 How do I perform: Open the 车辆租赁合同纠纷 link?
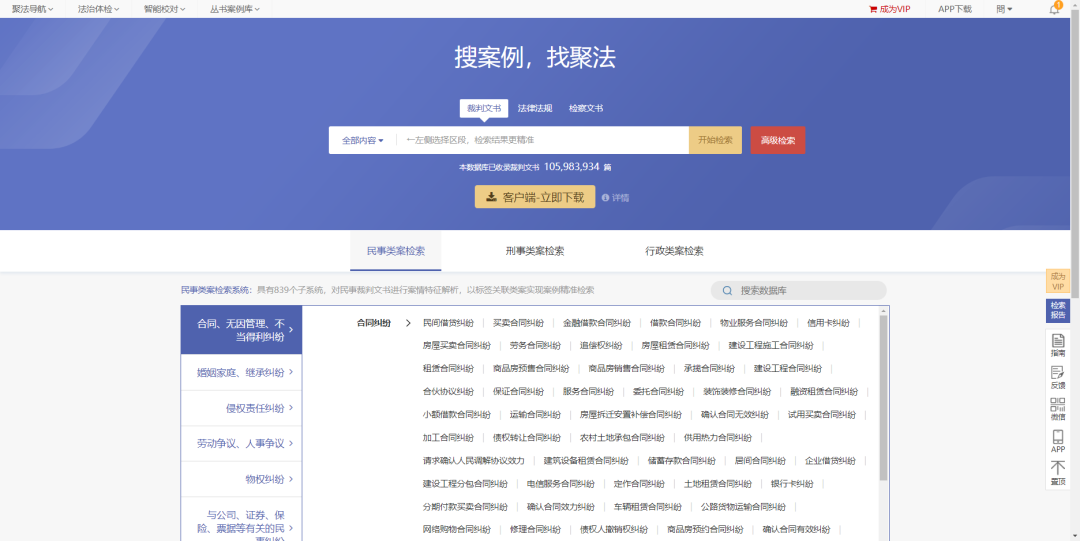coord(648,507)
